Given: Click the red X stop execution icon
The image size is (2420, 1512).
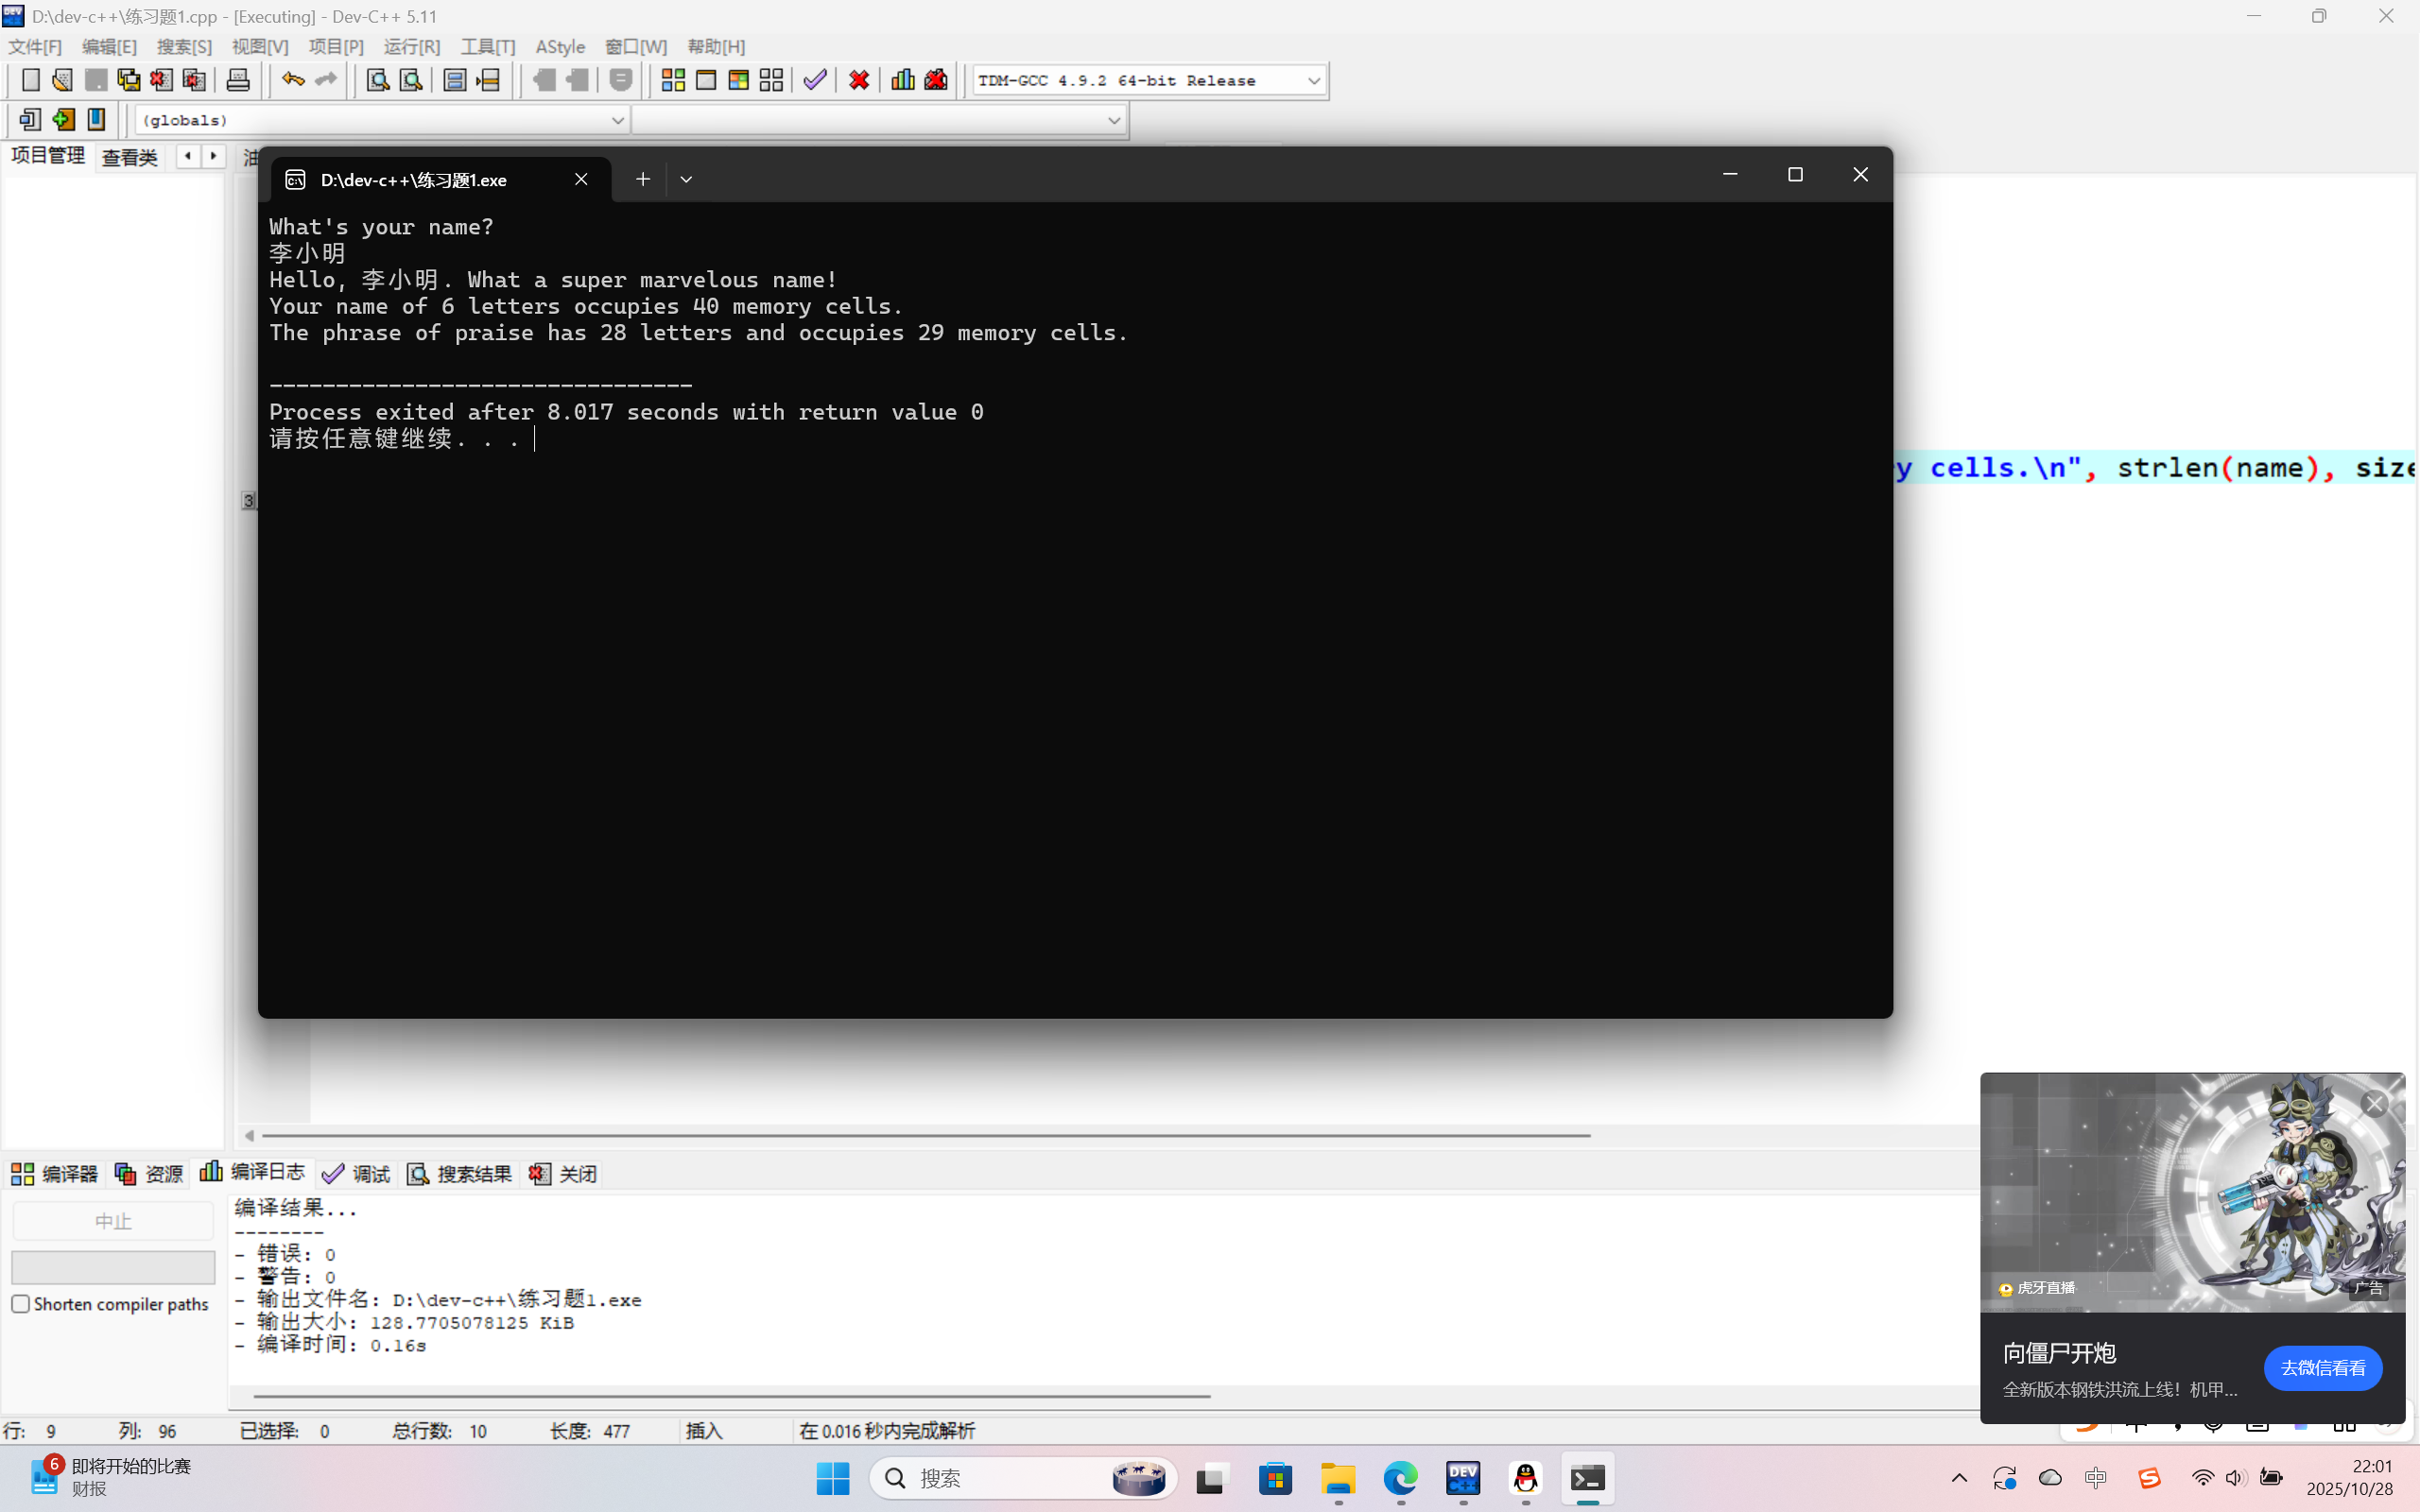Looking at the screenshot, I should click(859, 80).
